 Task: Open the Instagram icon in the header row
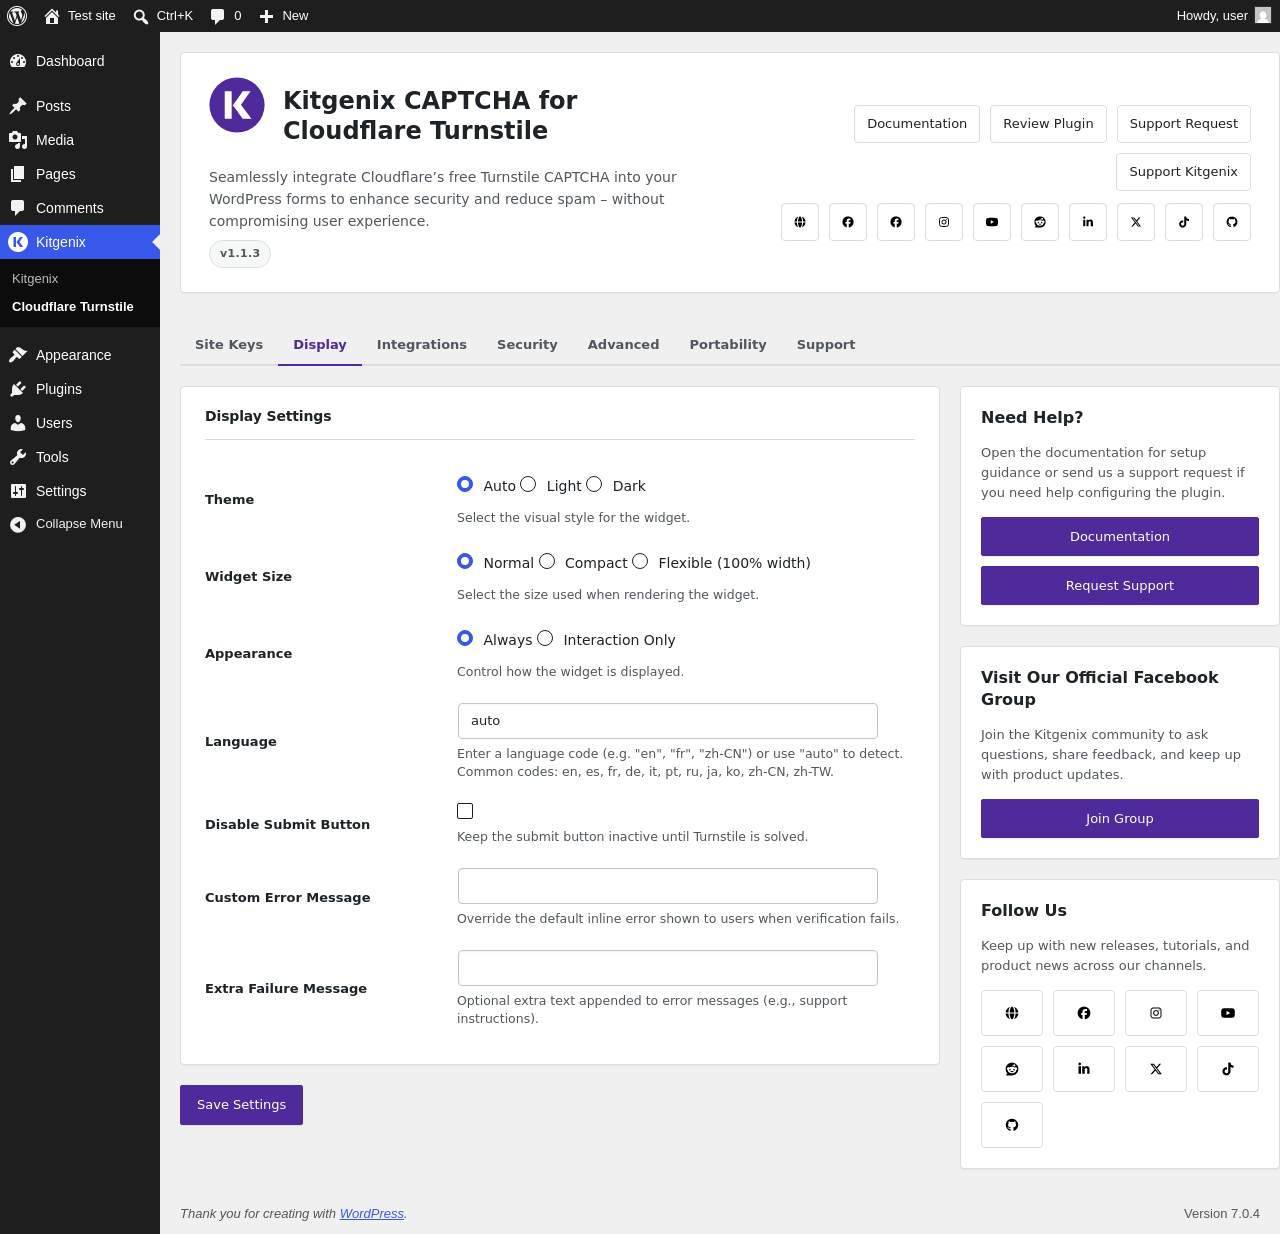[944, 222]
